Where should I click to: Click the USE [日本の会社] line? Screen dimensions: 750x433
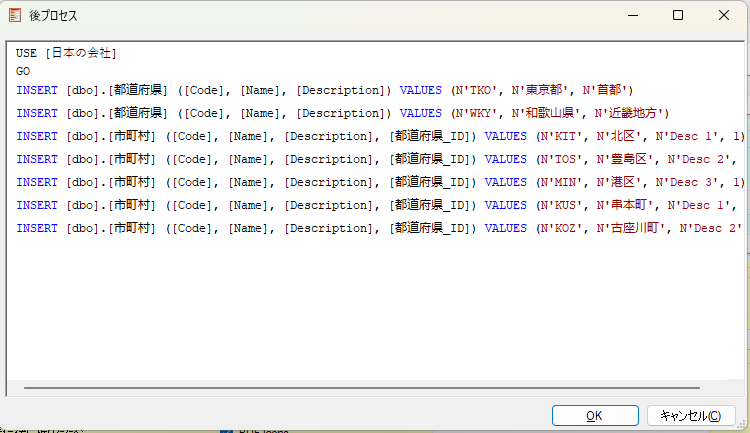(x=66, y=53)
